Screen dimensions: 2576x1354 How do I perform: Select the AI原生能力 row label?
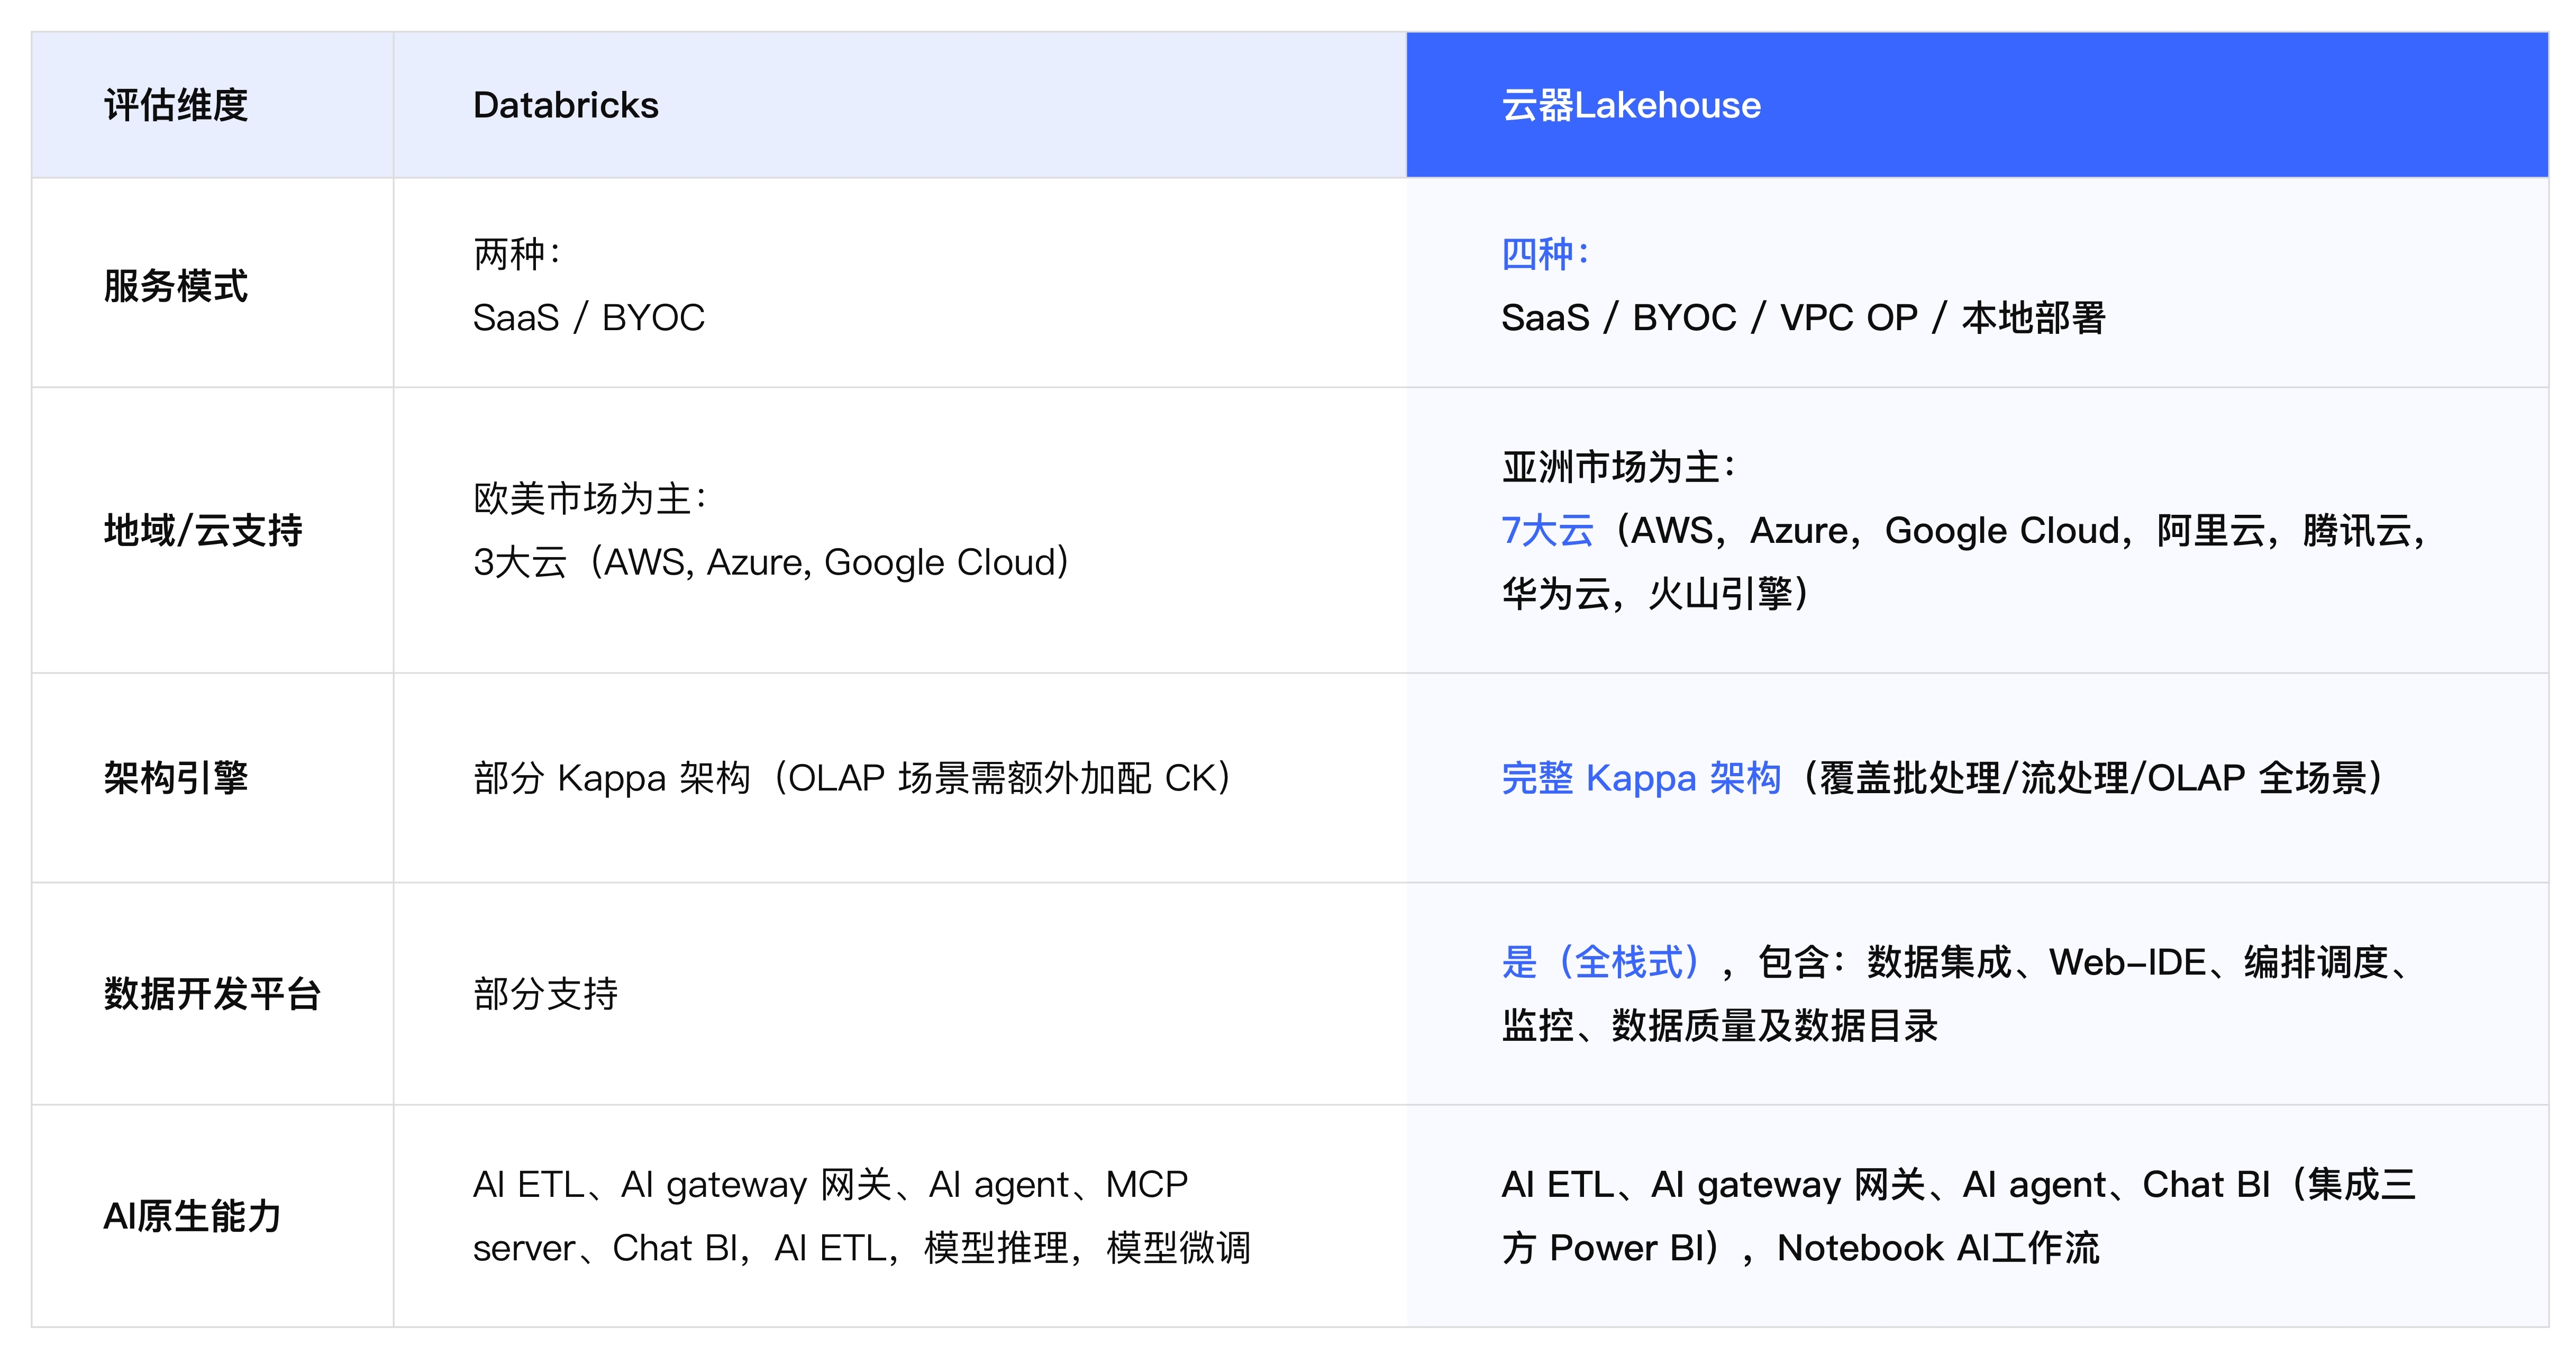tap(192, 1216)
